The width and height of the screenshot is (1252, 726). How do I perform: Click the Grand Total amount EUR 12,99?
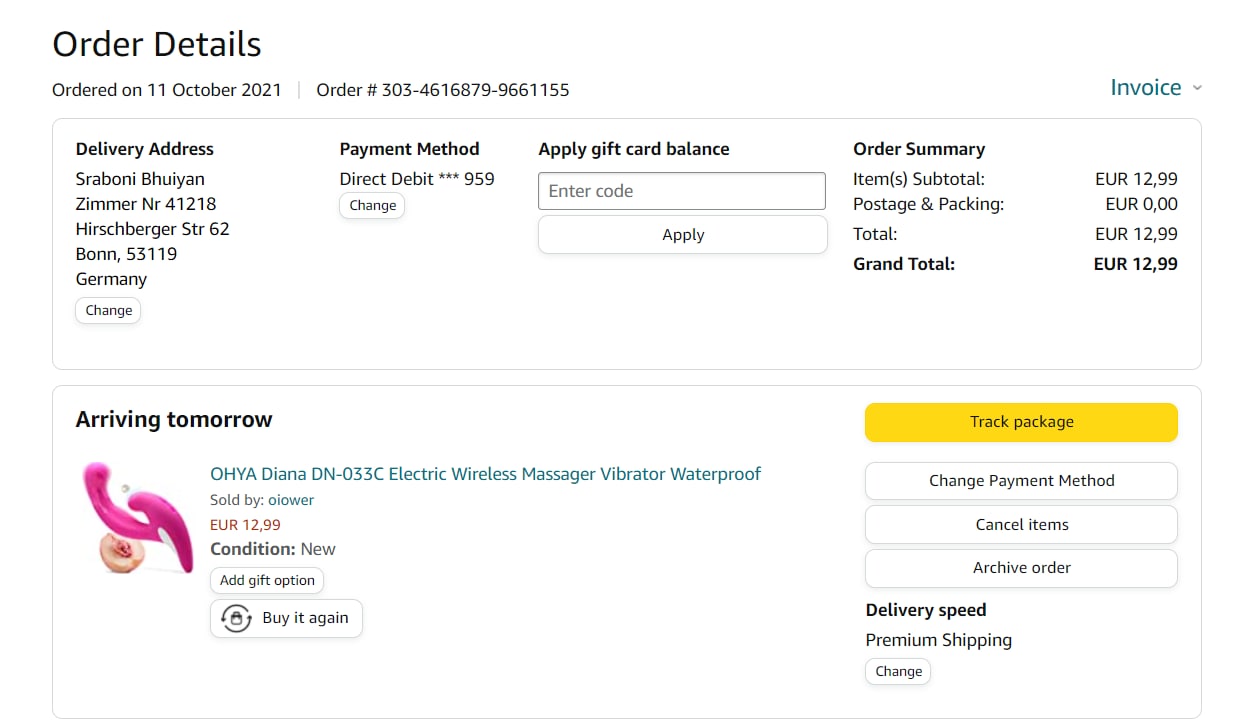click(x=1135, y=264)
